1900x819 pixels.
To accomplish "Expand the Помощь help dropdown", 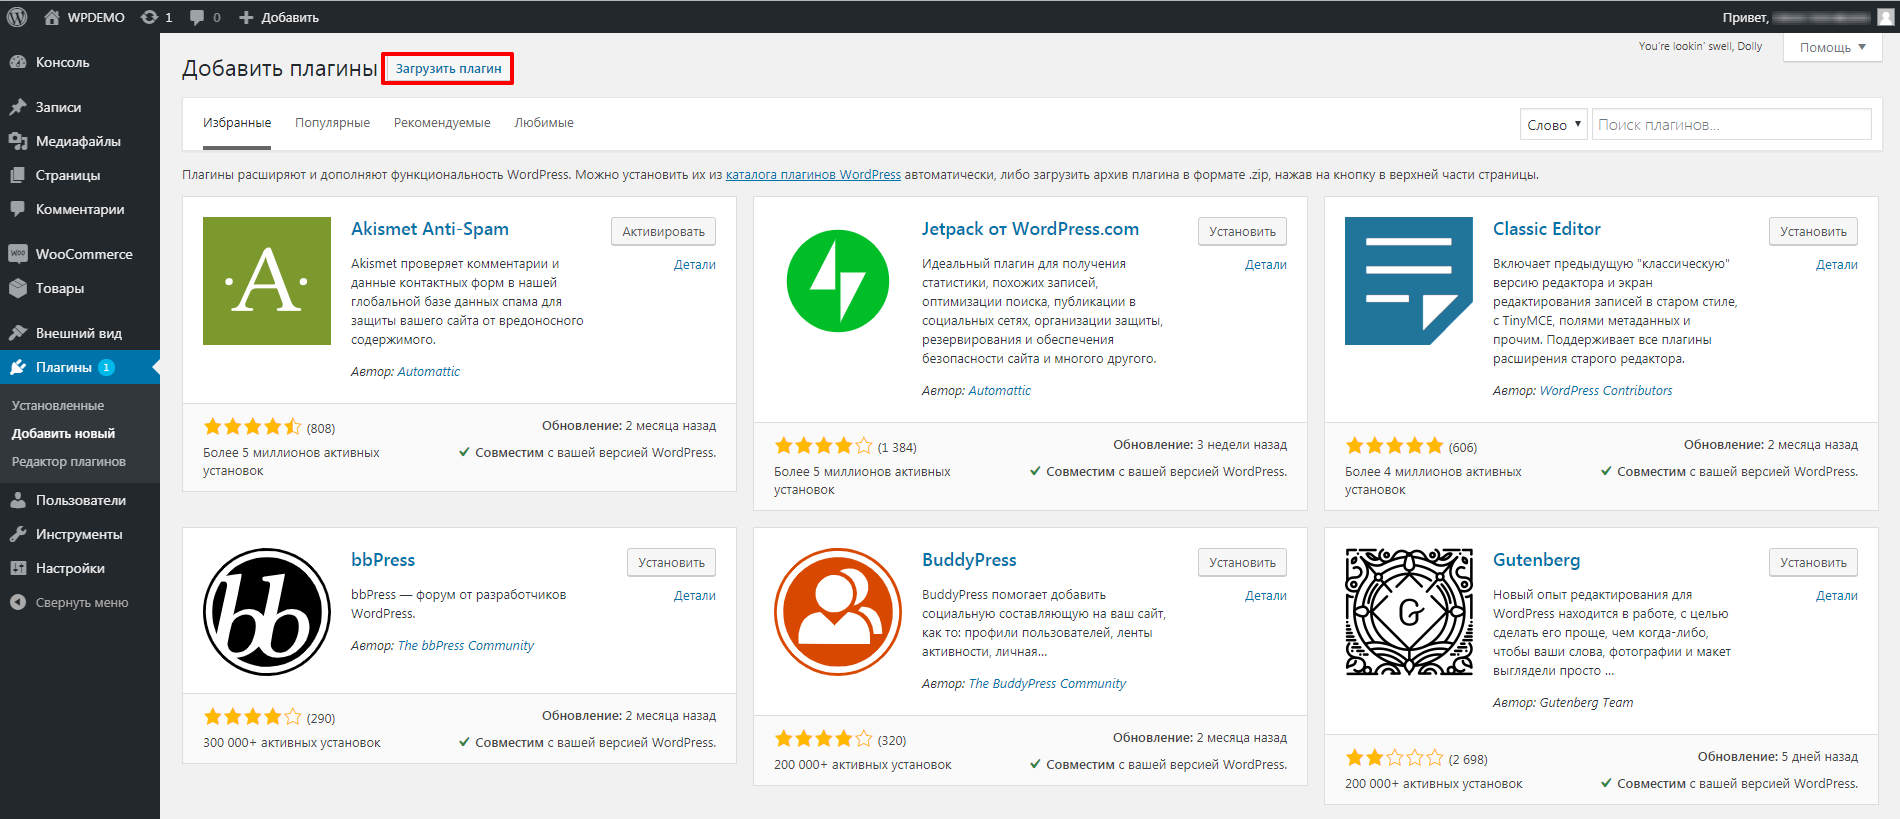I will click(x=1833, y=47).
